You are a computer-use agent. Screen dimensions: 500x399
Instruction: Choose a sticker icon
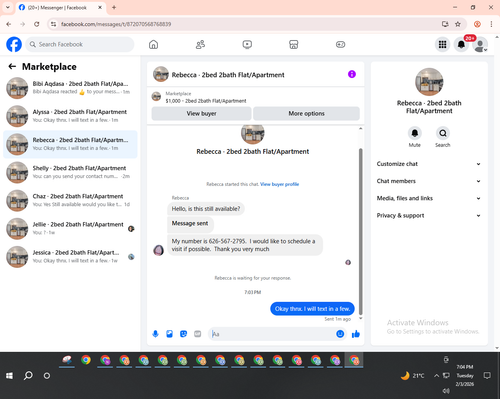pos(183,334)
